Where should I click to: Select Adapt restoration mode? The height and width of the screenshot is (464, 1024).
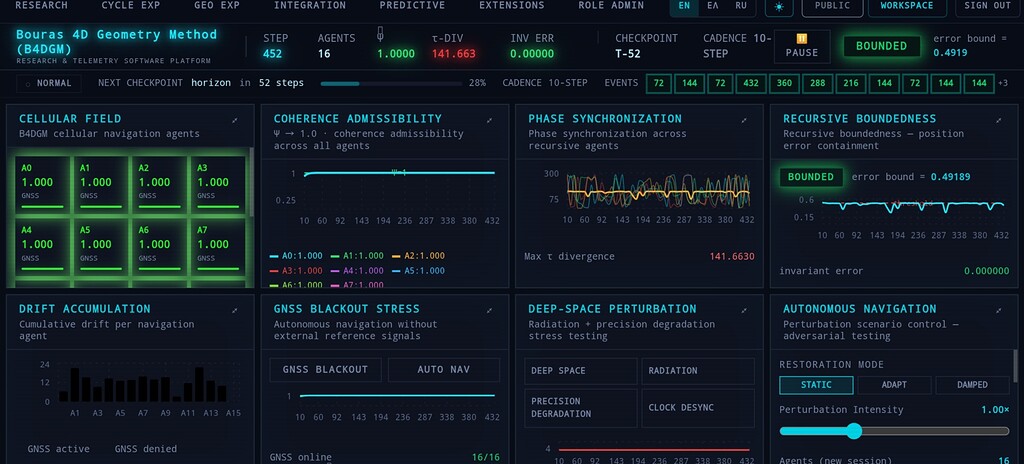[894, 385]
